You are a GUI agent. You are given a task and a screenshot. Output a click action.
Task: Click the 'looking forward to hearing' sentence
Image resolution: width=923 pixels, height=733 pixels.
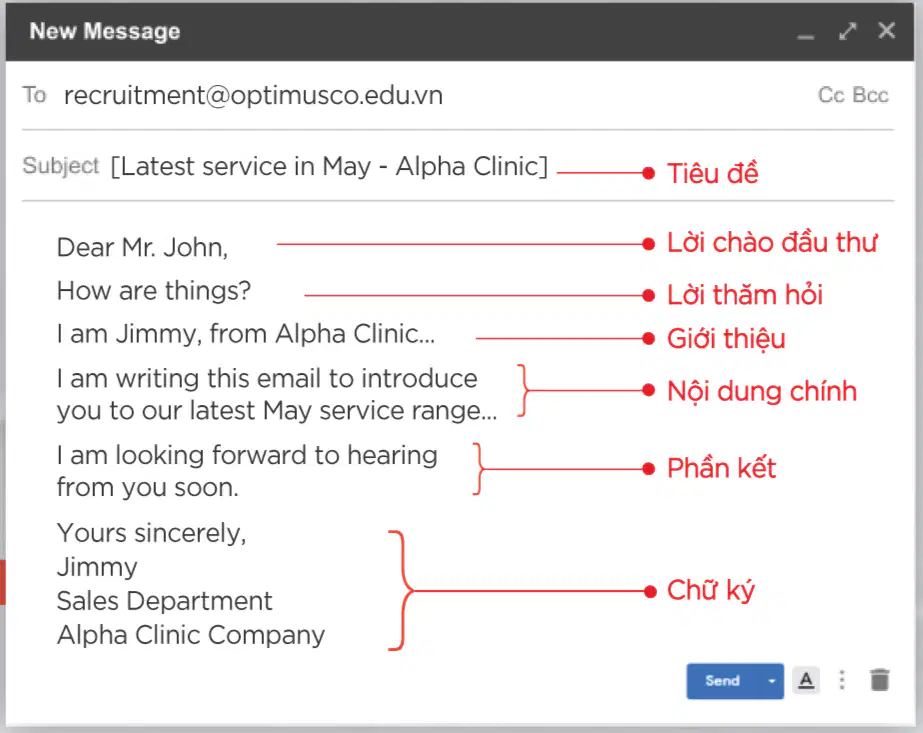247,471
